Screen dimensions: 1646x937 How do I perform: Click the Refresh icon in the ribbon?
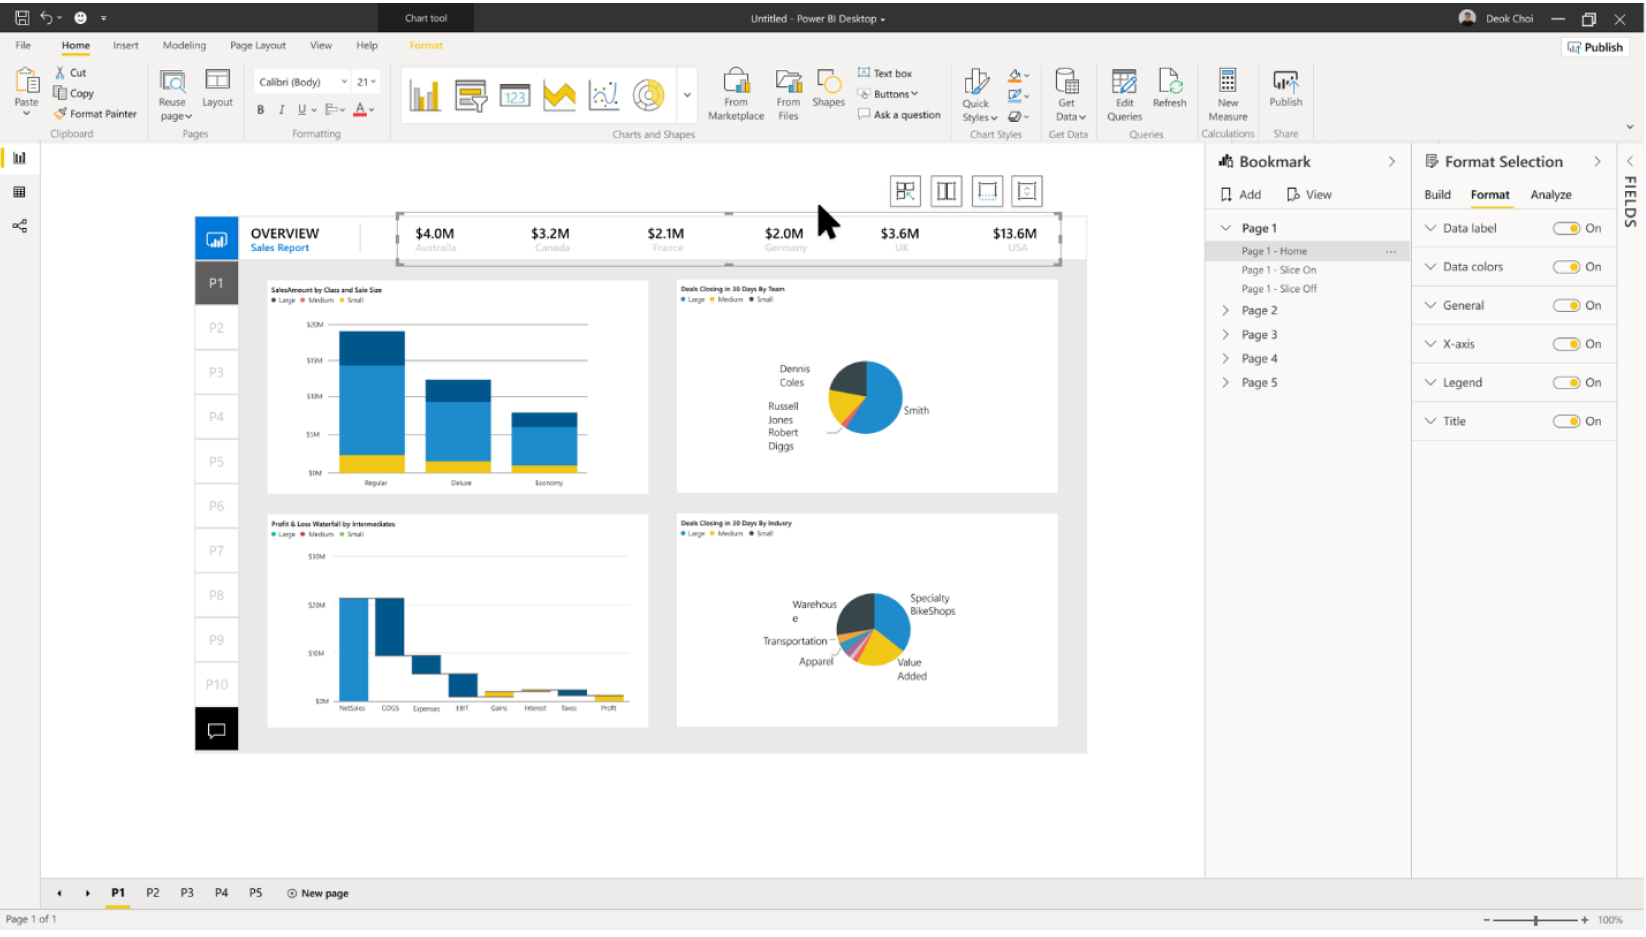coord(1169,82)
